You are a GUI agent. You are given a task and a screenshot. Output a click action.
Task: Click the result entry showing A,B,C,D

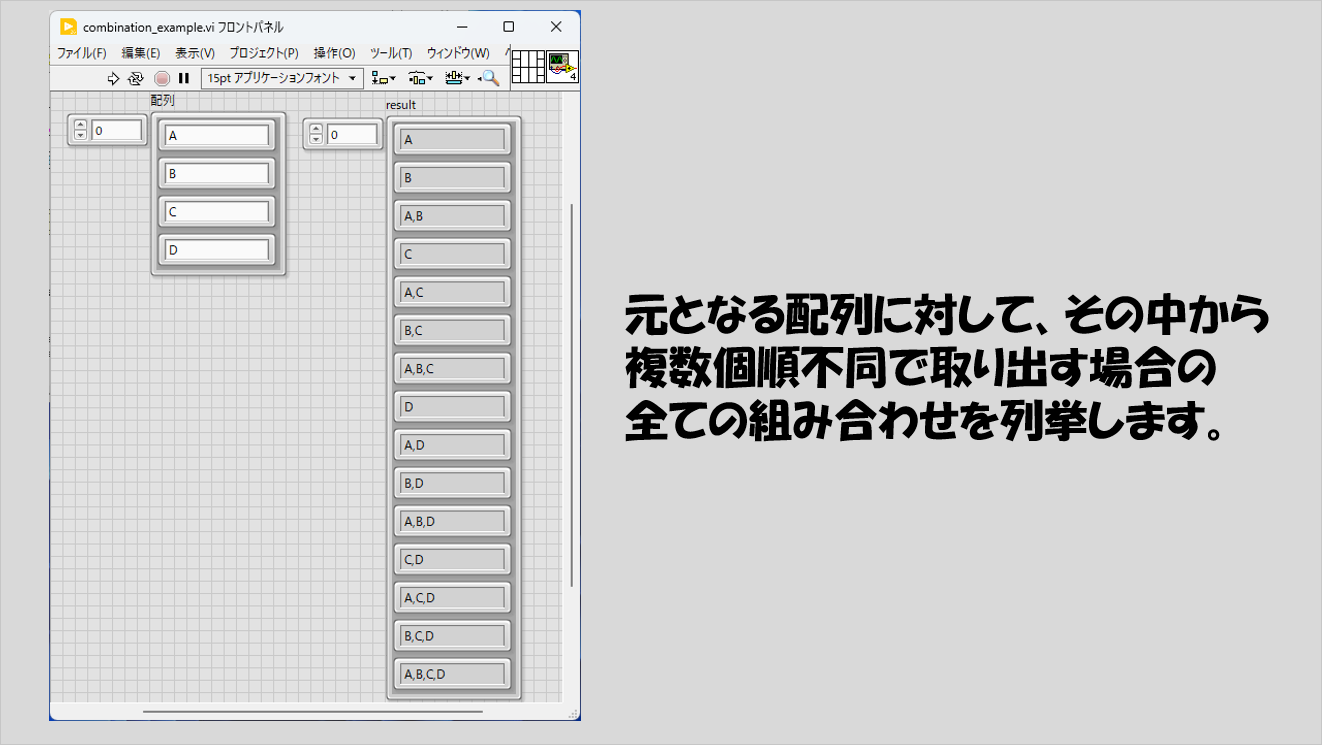[x=452, y=674]
